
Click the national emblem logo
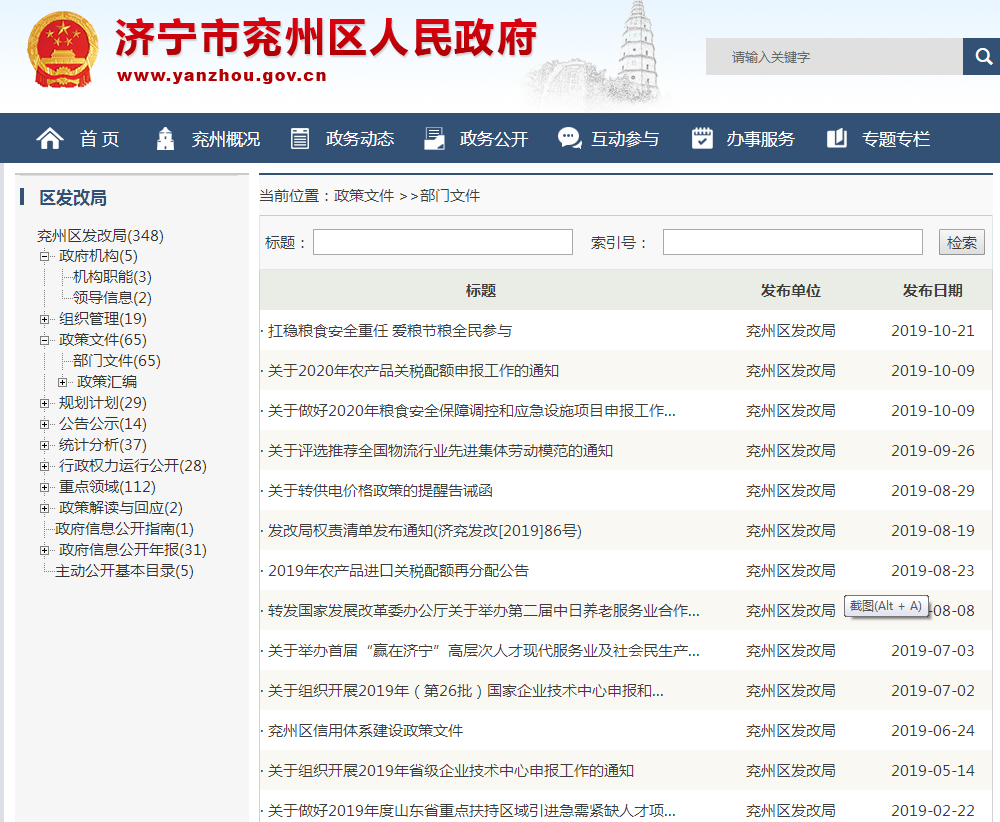pyautogui.click(x=63, y=50)
